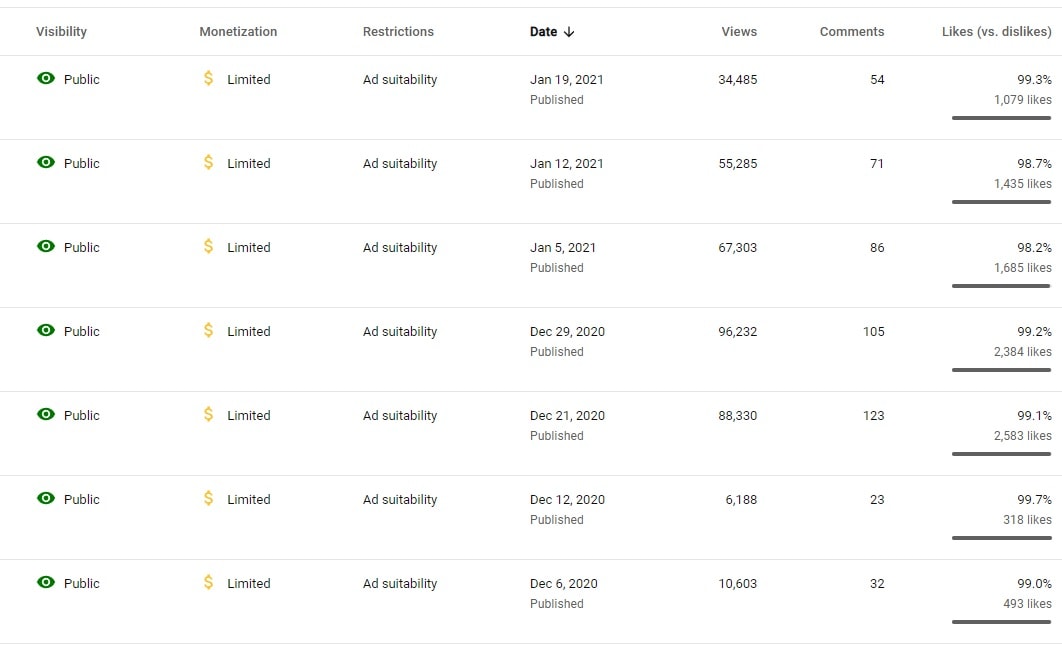Click the sort arrow next to Date
The height and width of the screenshot is (648, 1062).
[569, 32]
